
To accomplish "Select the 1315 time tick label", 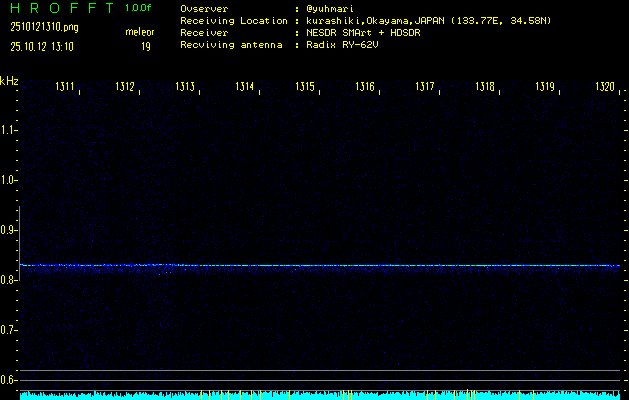I will [x=305, y=87].
